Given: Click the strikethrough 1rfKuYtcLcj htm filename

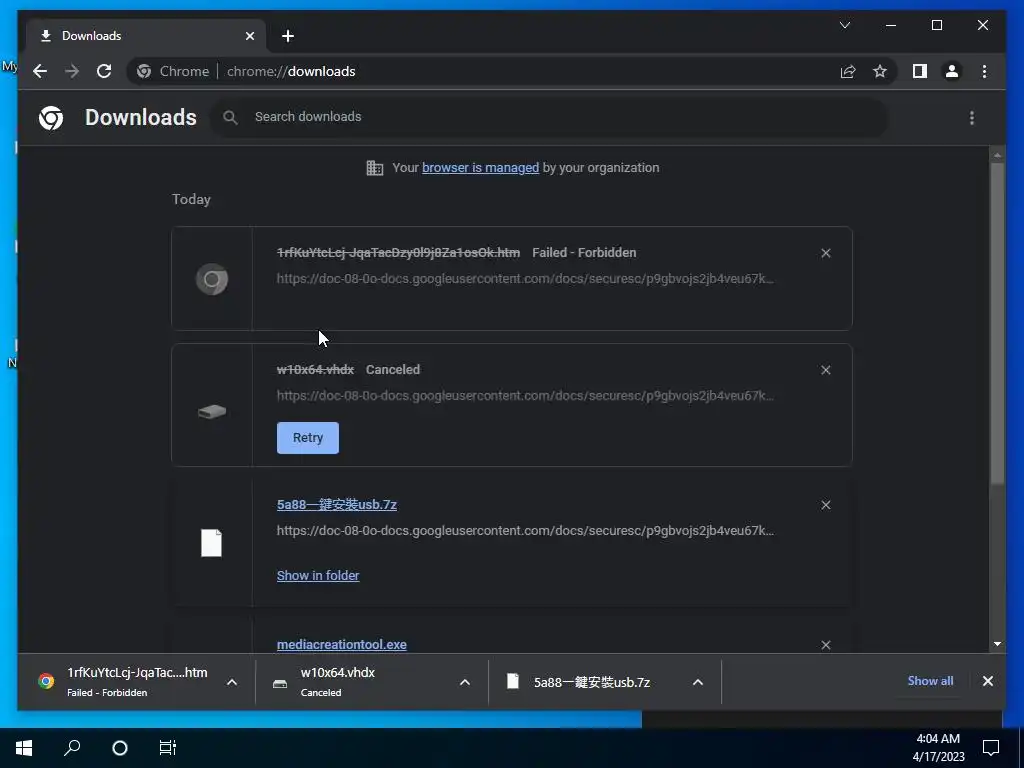Looking at the screenshot, I should 398,253.
